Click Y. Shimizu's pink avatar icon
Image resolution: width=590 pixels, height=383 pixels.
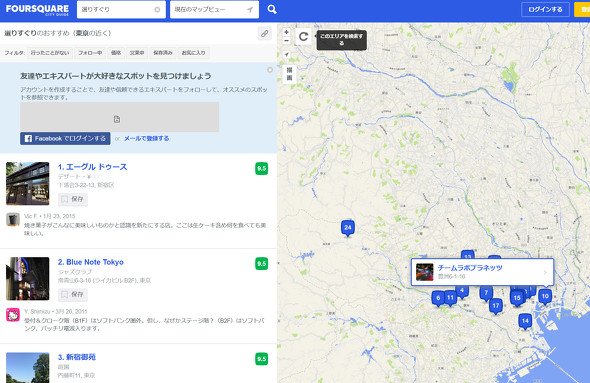coord(13,315)
